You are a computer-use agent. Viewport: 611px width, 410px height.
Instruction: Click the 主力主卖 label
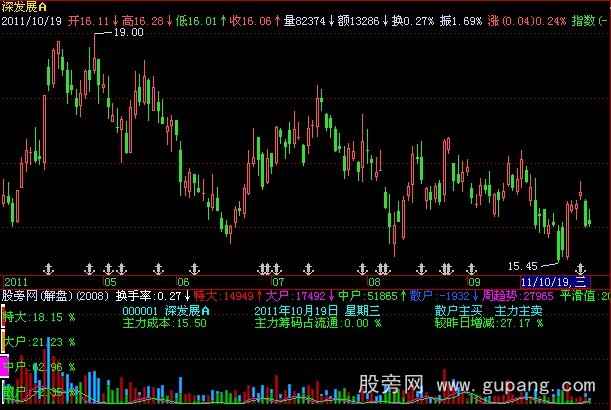518,311
